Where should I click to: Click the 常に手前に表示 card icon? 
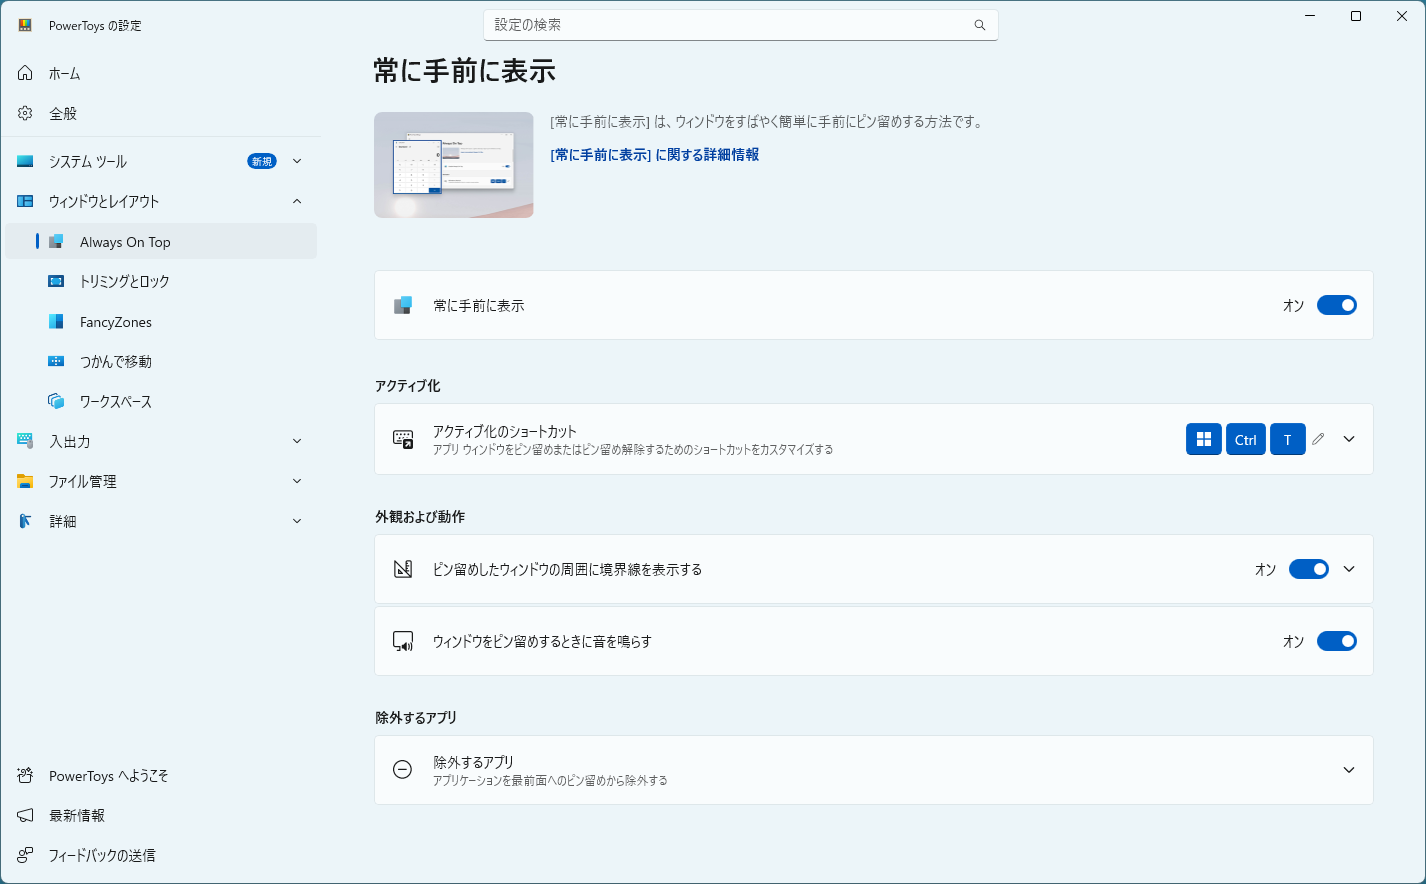[x=403, y=305]
